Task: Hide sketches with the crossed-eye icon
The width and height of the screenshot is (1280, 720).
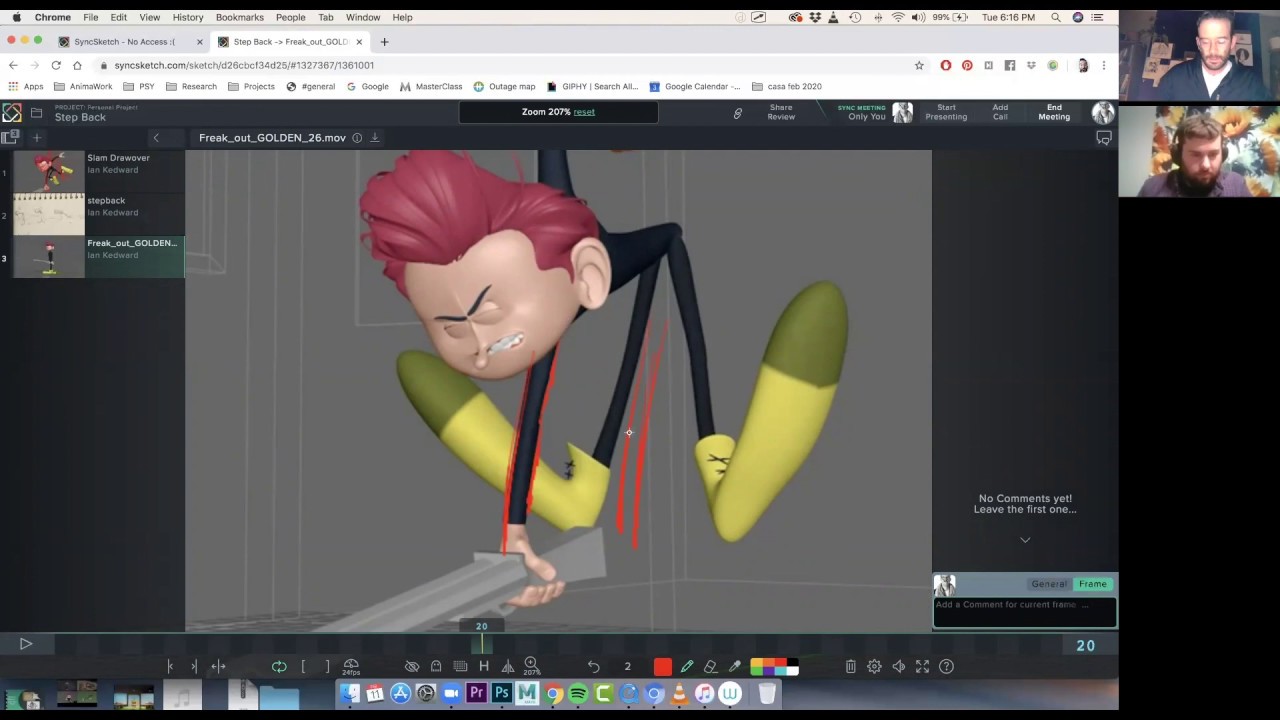Action: click(412, 666)
